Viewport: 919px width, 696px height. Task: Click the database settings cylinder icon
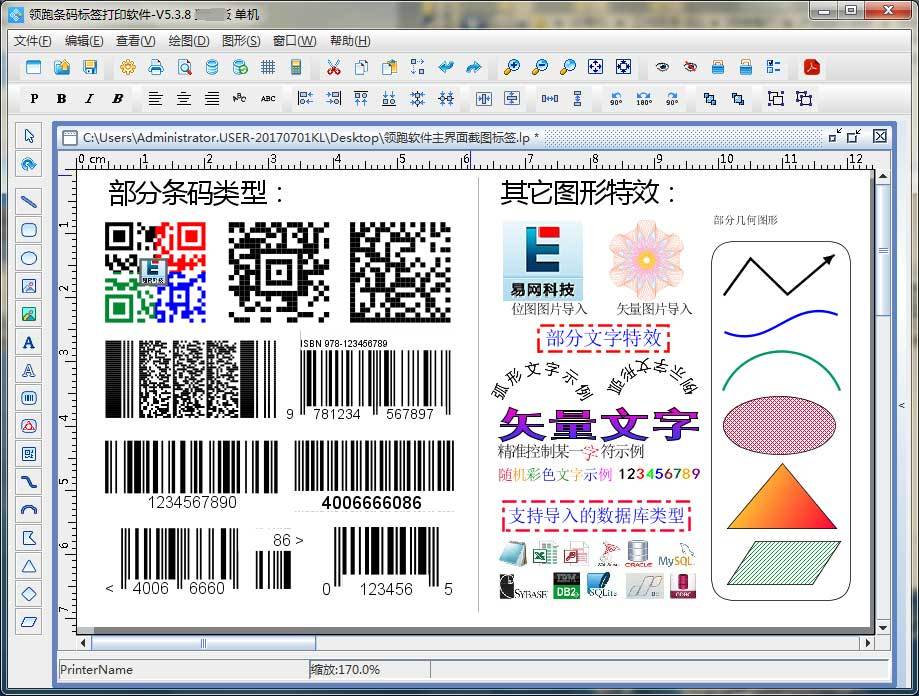point(212,67)
